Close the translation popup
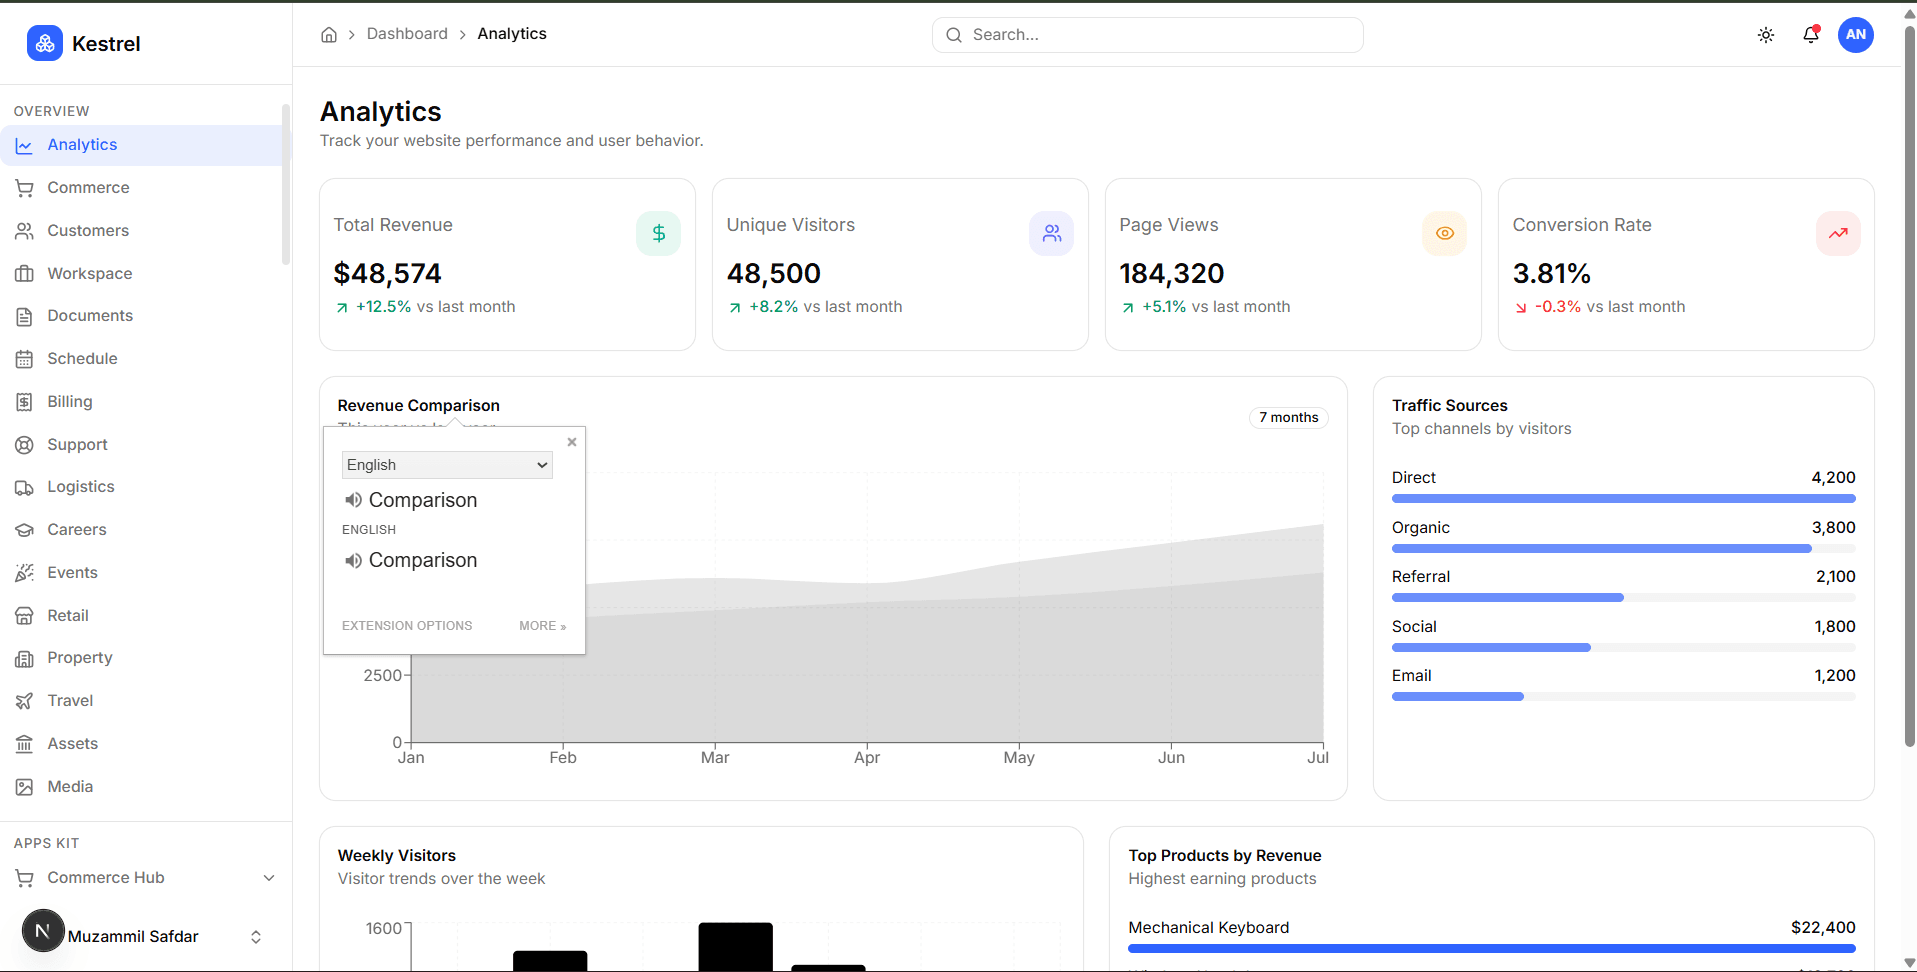This screenshot has width=1917, height=972. click(572, 442)
